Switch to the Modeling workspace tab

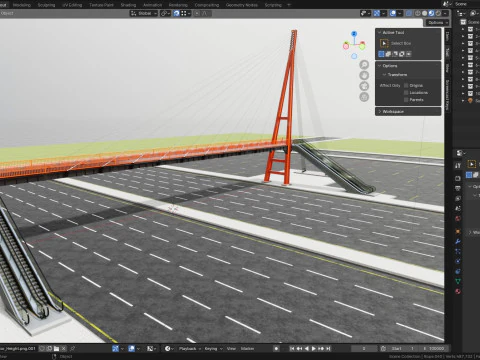pyautogui.click(x=22, y=5)
